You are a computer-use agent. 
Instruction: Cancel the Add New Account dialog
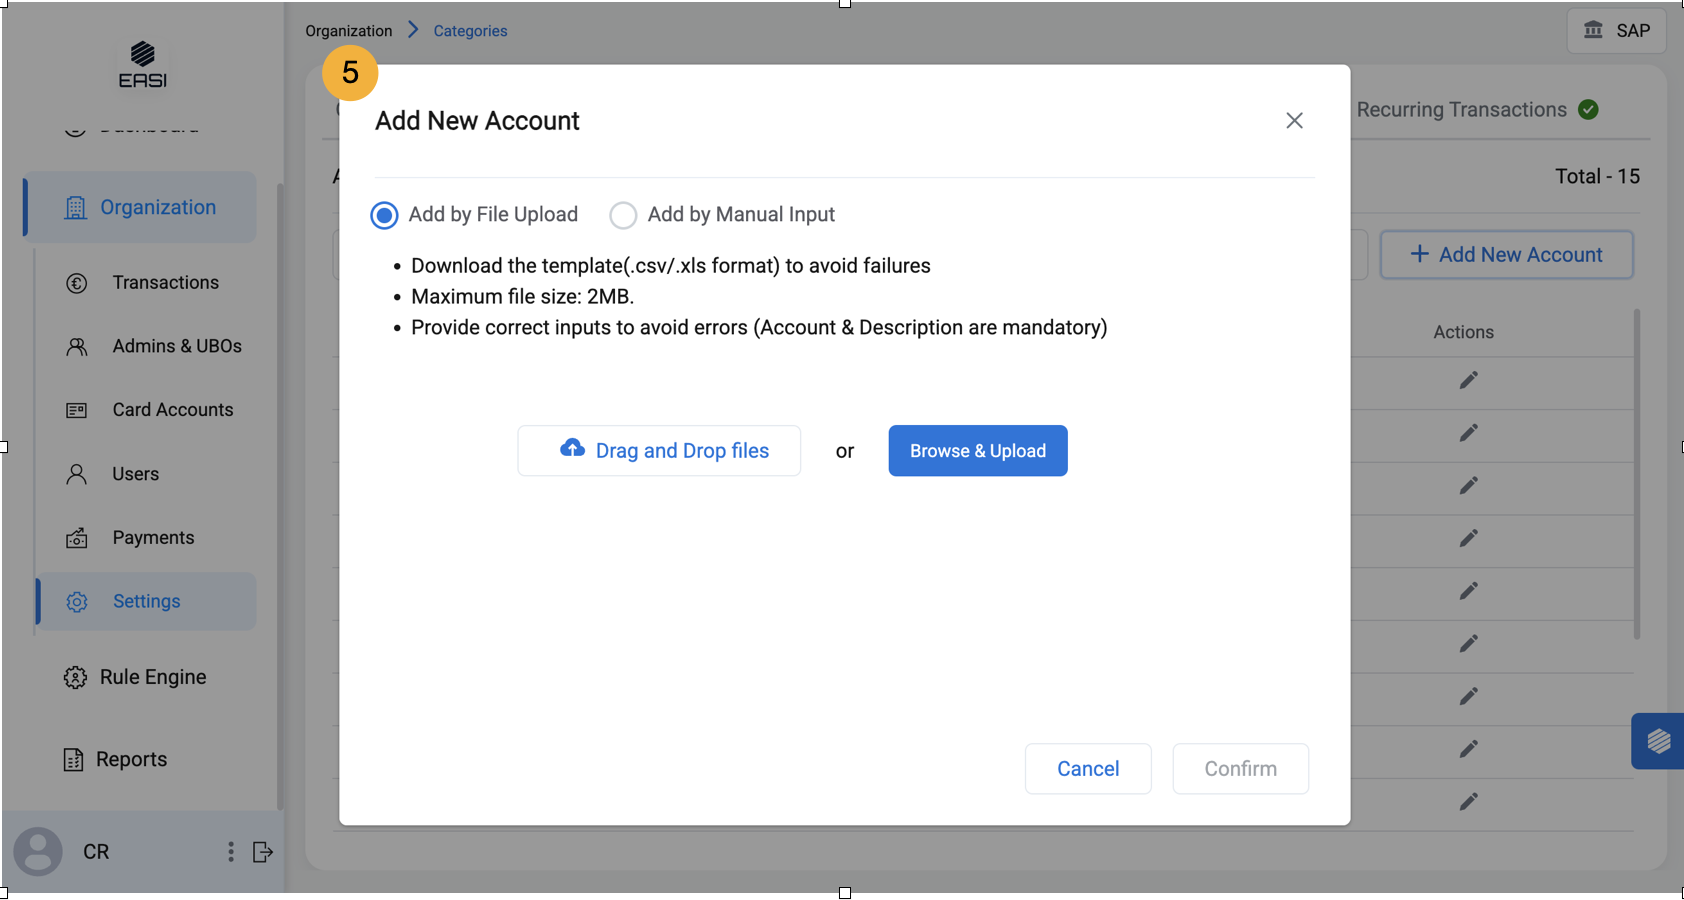[x=1087, y=769]
